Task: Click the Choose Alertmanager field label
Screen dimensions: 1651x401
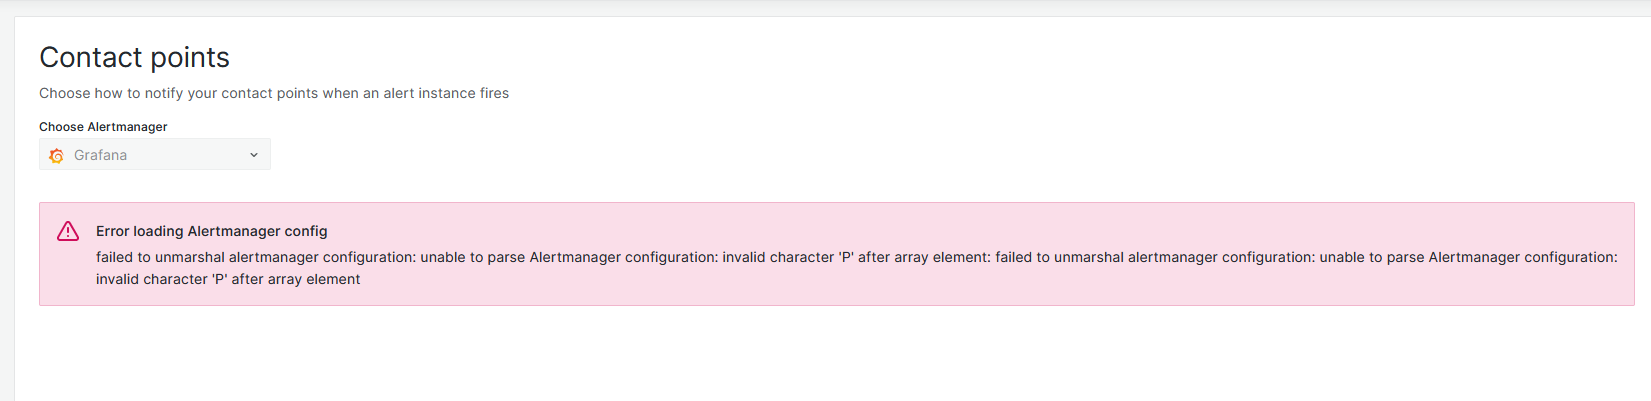Action: 103,127
